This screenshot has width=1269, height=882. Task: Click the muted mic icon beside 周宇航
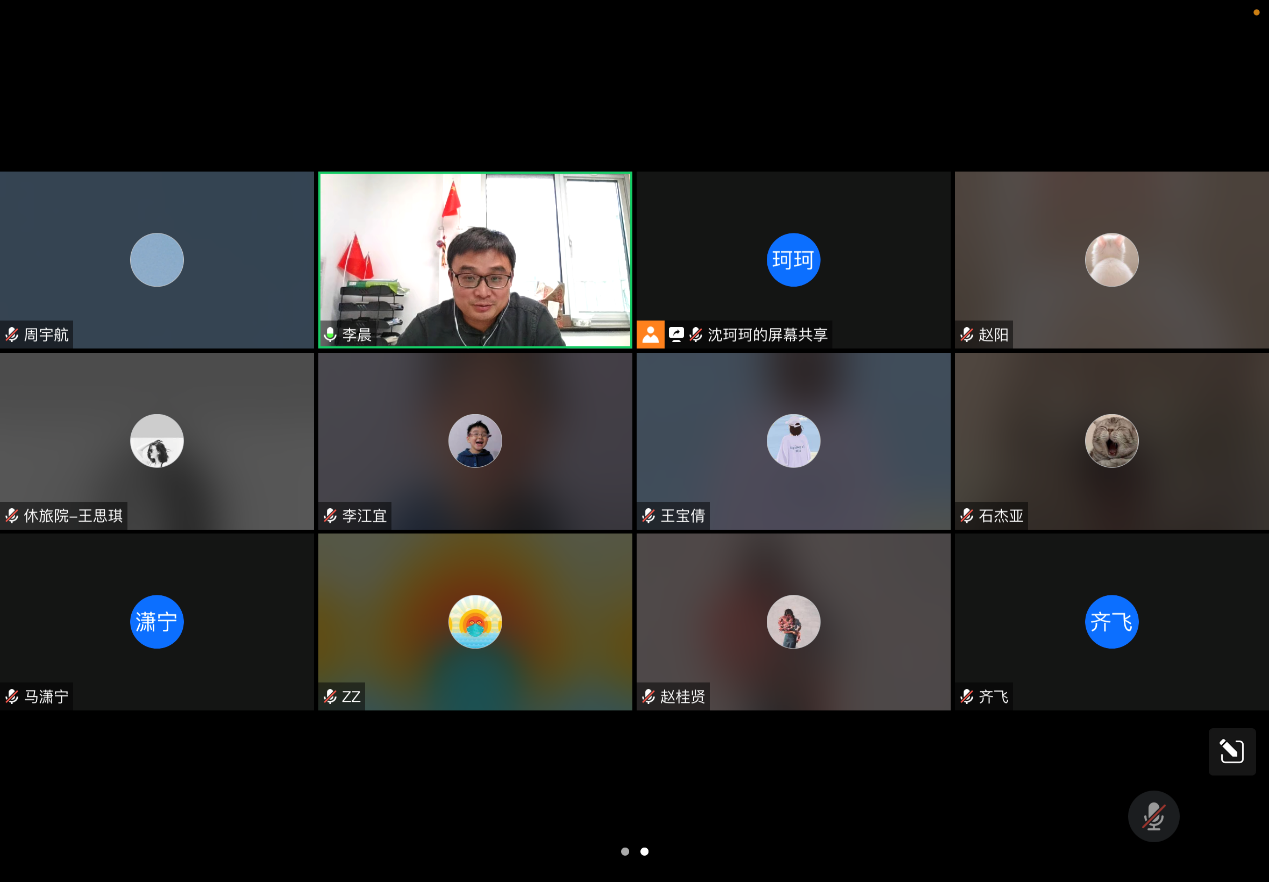pyautogui.click(x=12, y=335)
